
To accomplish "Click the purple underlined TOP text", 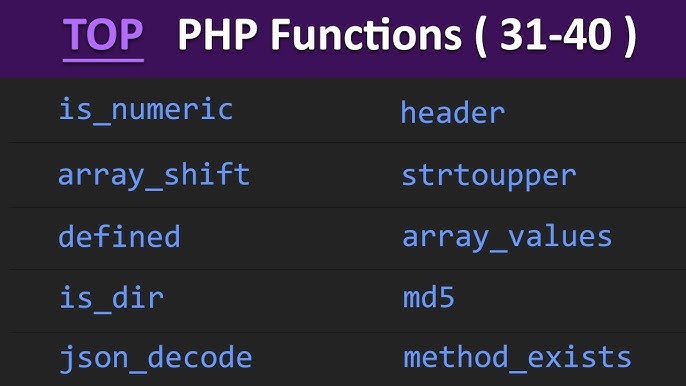I will click(x=103, y=35).
